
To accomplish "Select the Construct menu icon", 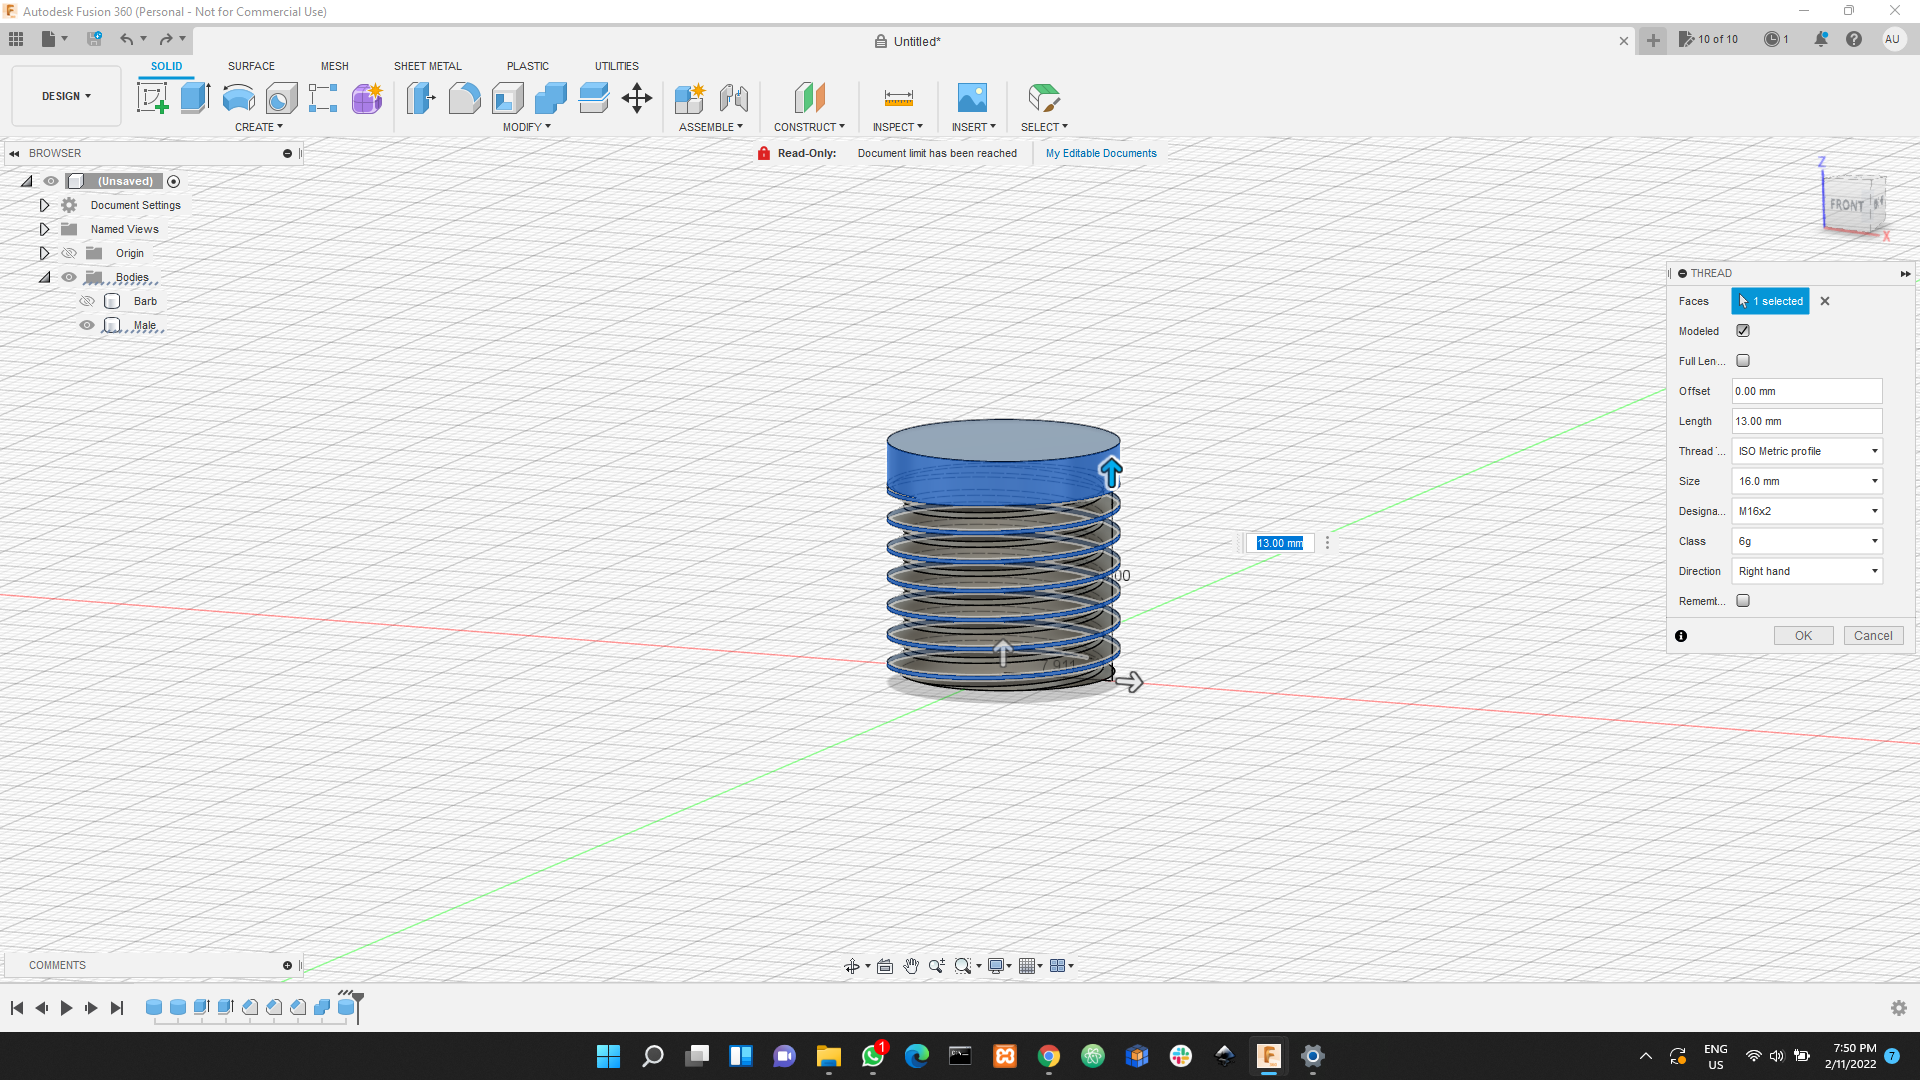I will 807,98.
